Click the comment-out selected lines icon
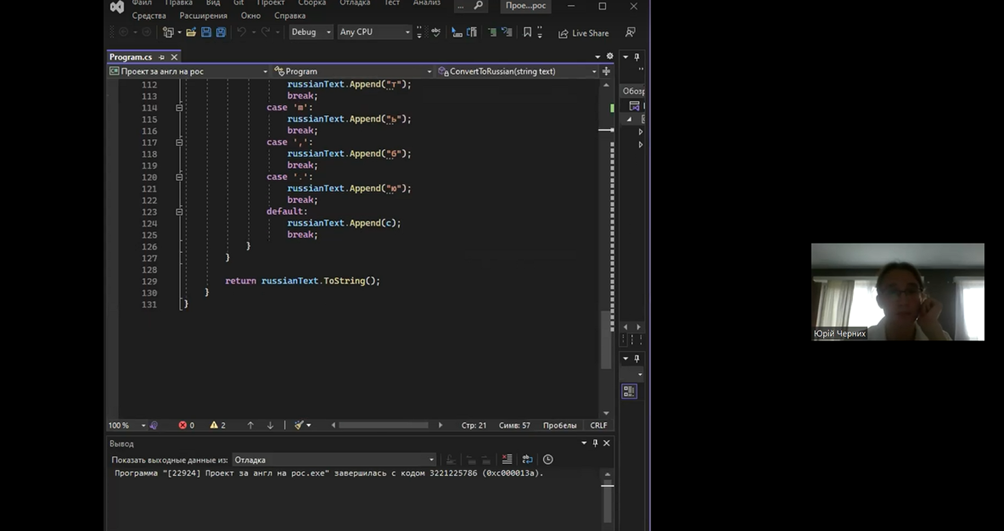 click(492, 32)
